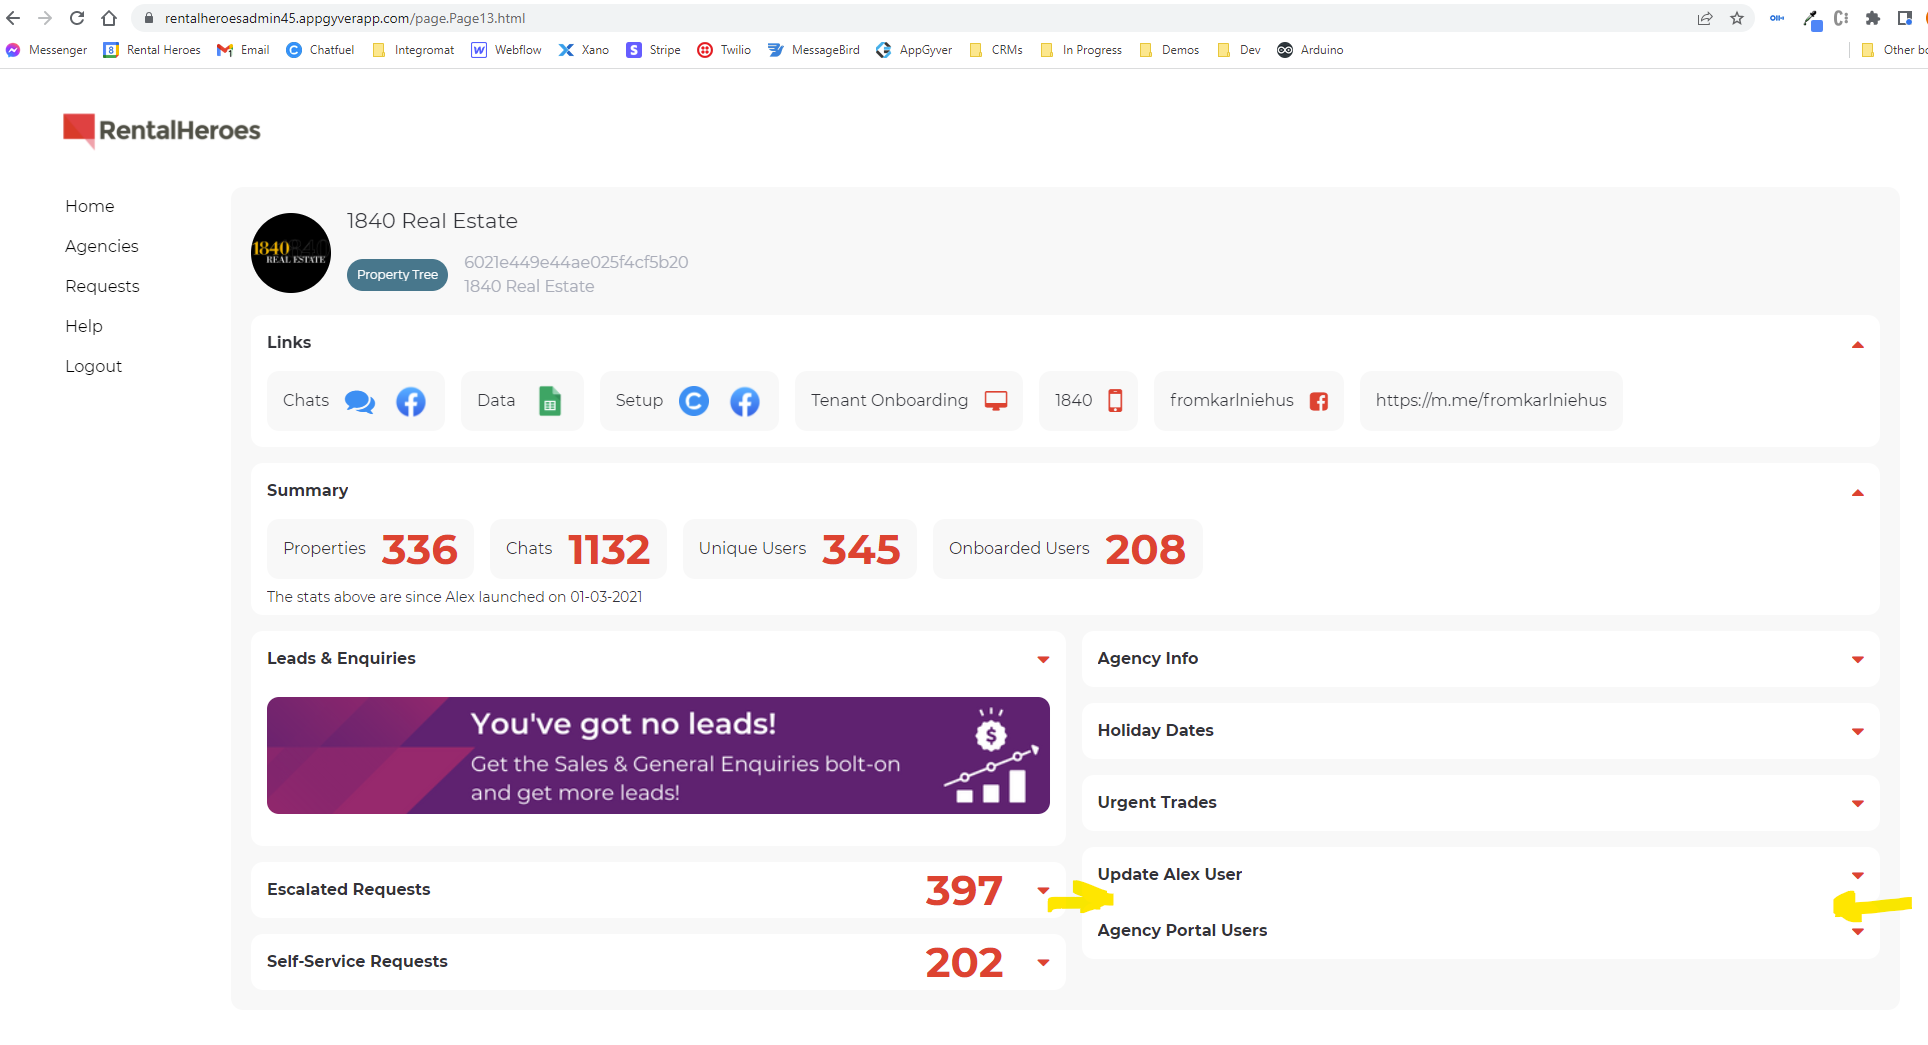The image size is (1928, 1045).
Task: Open the Integromat bookmarks folder
Action: (413, 50)
